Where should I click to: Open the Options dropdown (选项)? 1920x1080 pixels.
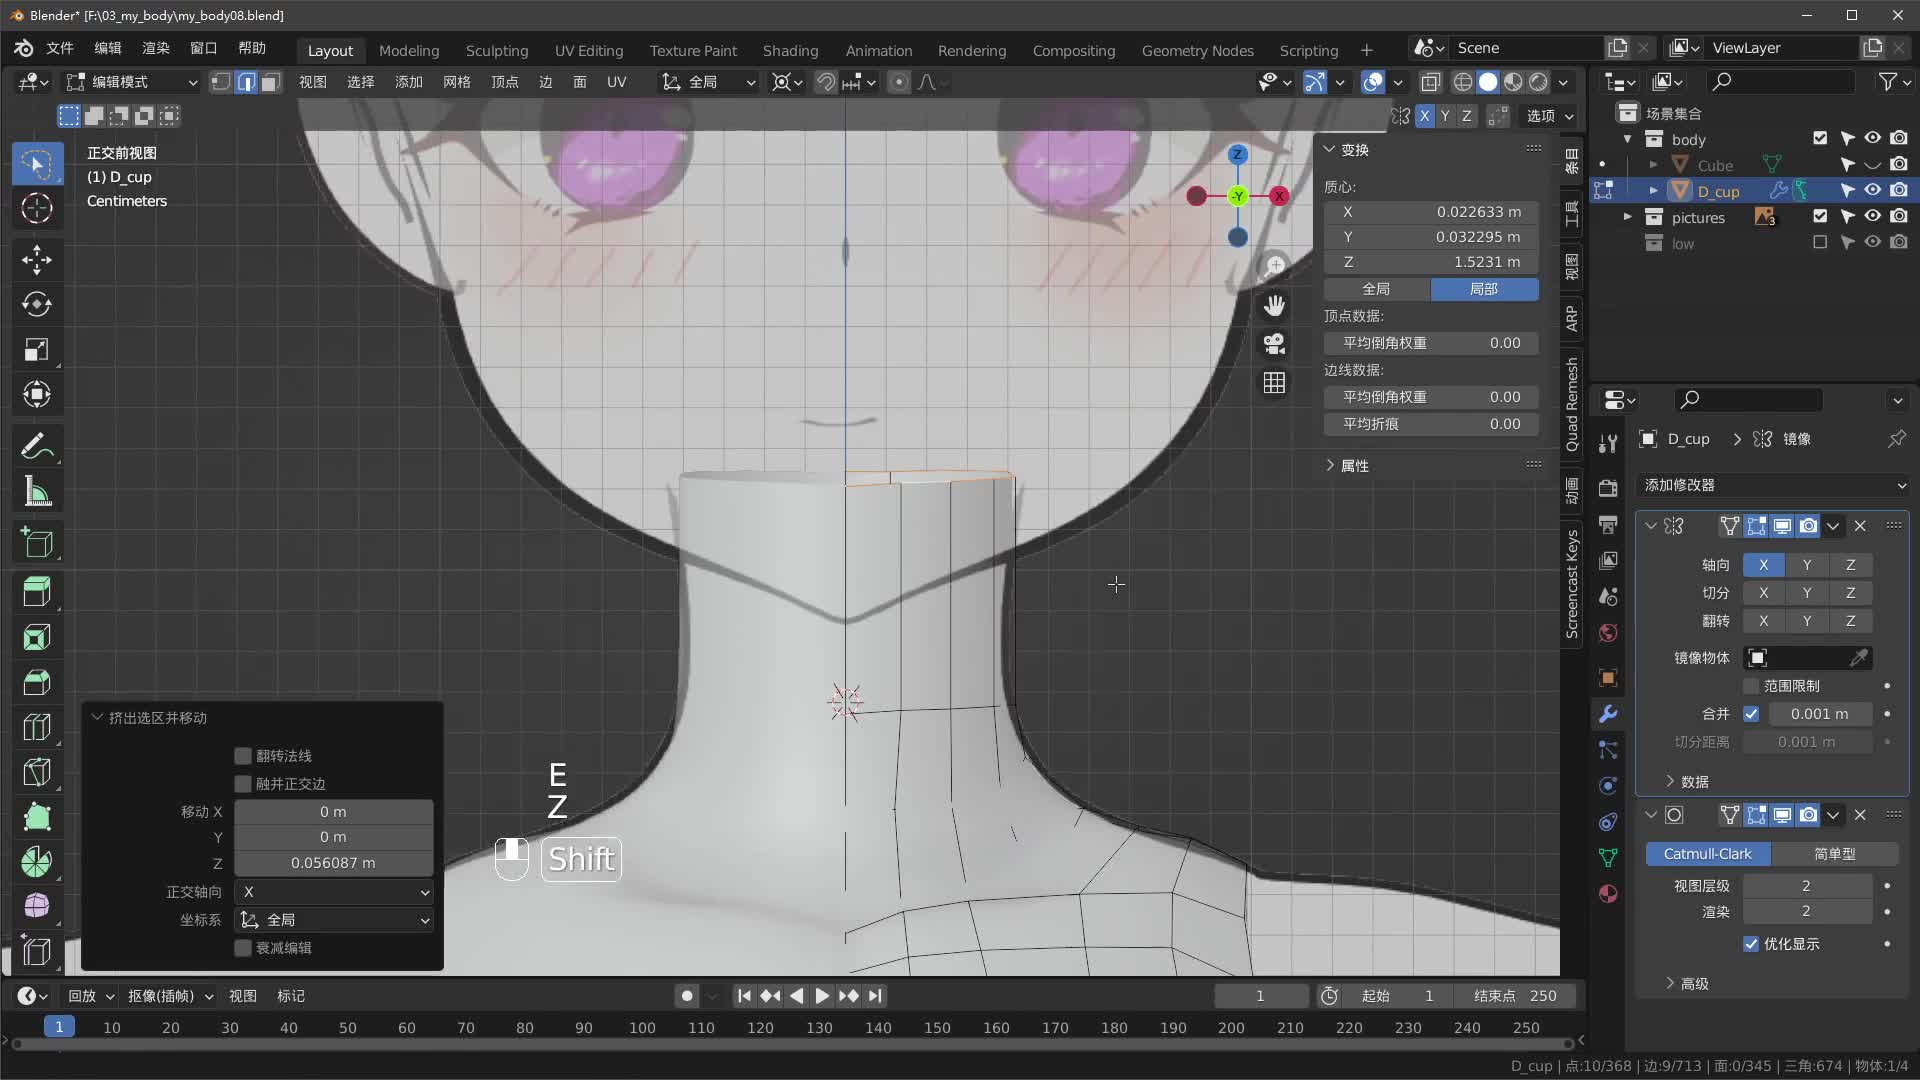pyautogui.click(x=1549, y=116)
